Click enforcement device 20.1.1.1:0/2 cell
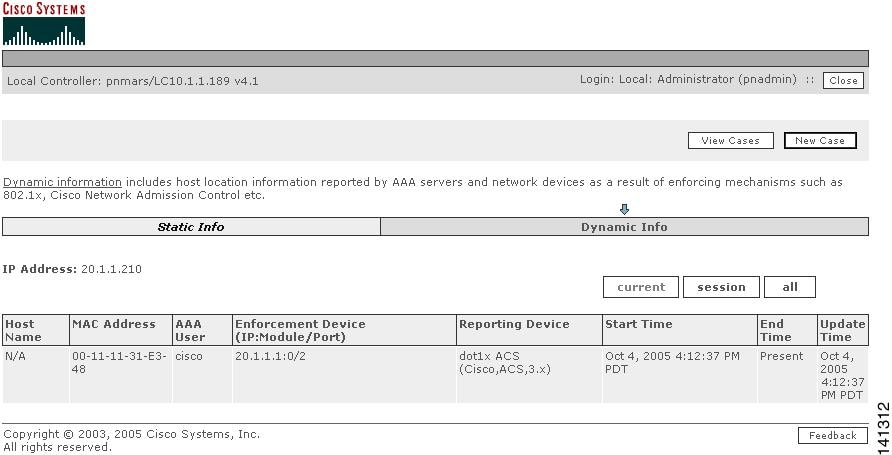The height and width of the screenshot is (455, 892). click(x=270, y=356)
